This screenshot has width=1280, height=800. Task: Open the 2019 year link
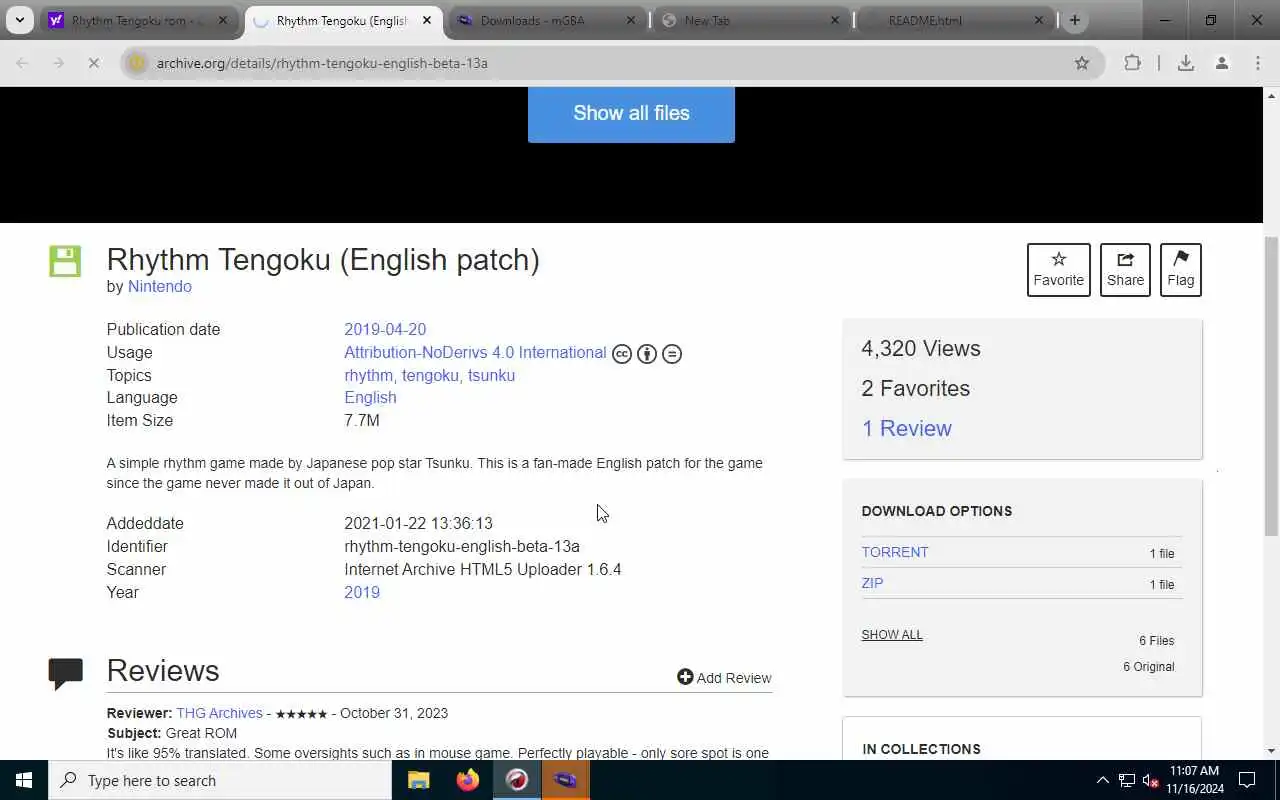click(362, 592)
